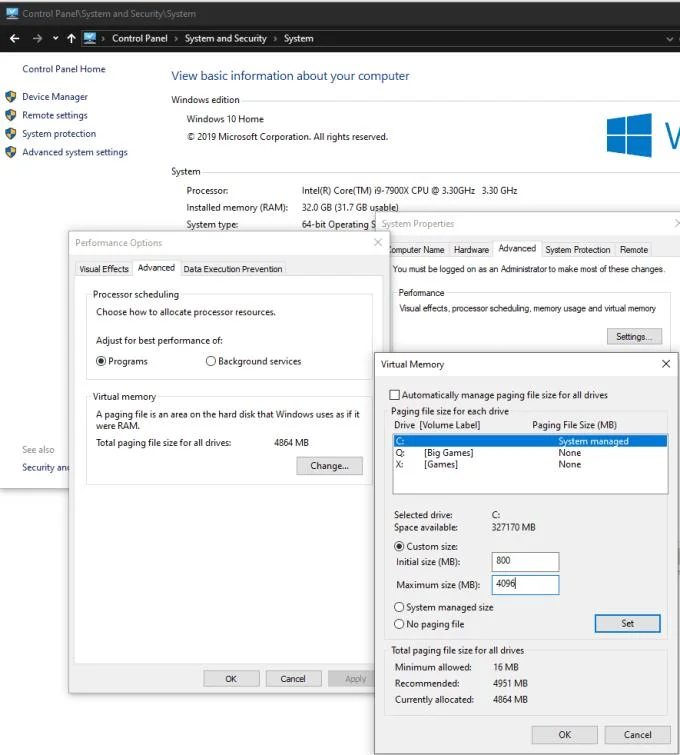Click the computer icon in address bar
The width and height of the screenshot is (680, 755).
click(90, 38)
